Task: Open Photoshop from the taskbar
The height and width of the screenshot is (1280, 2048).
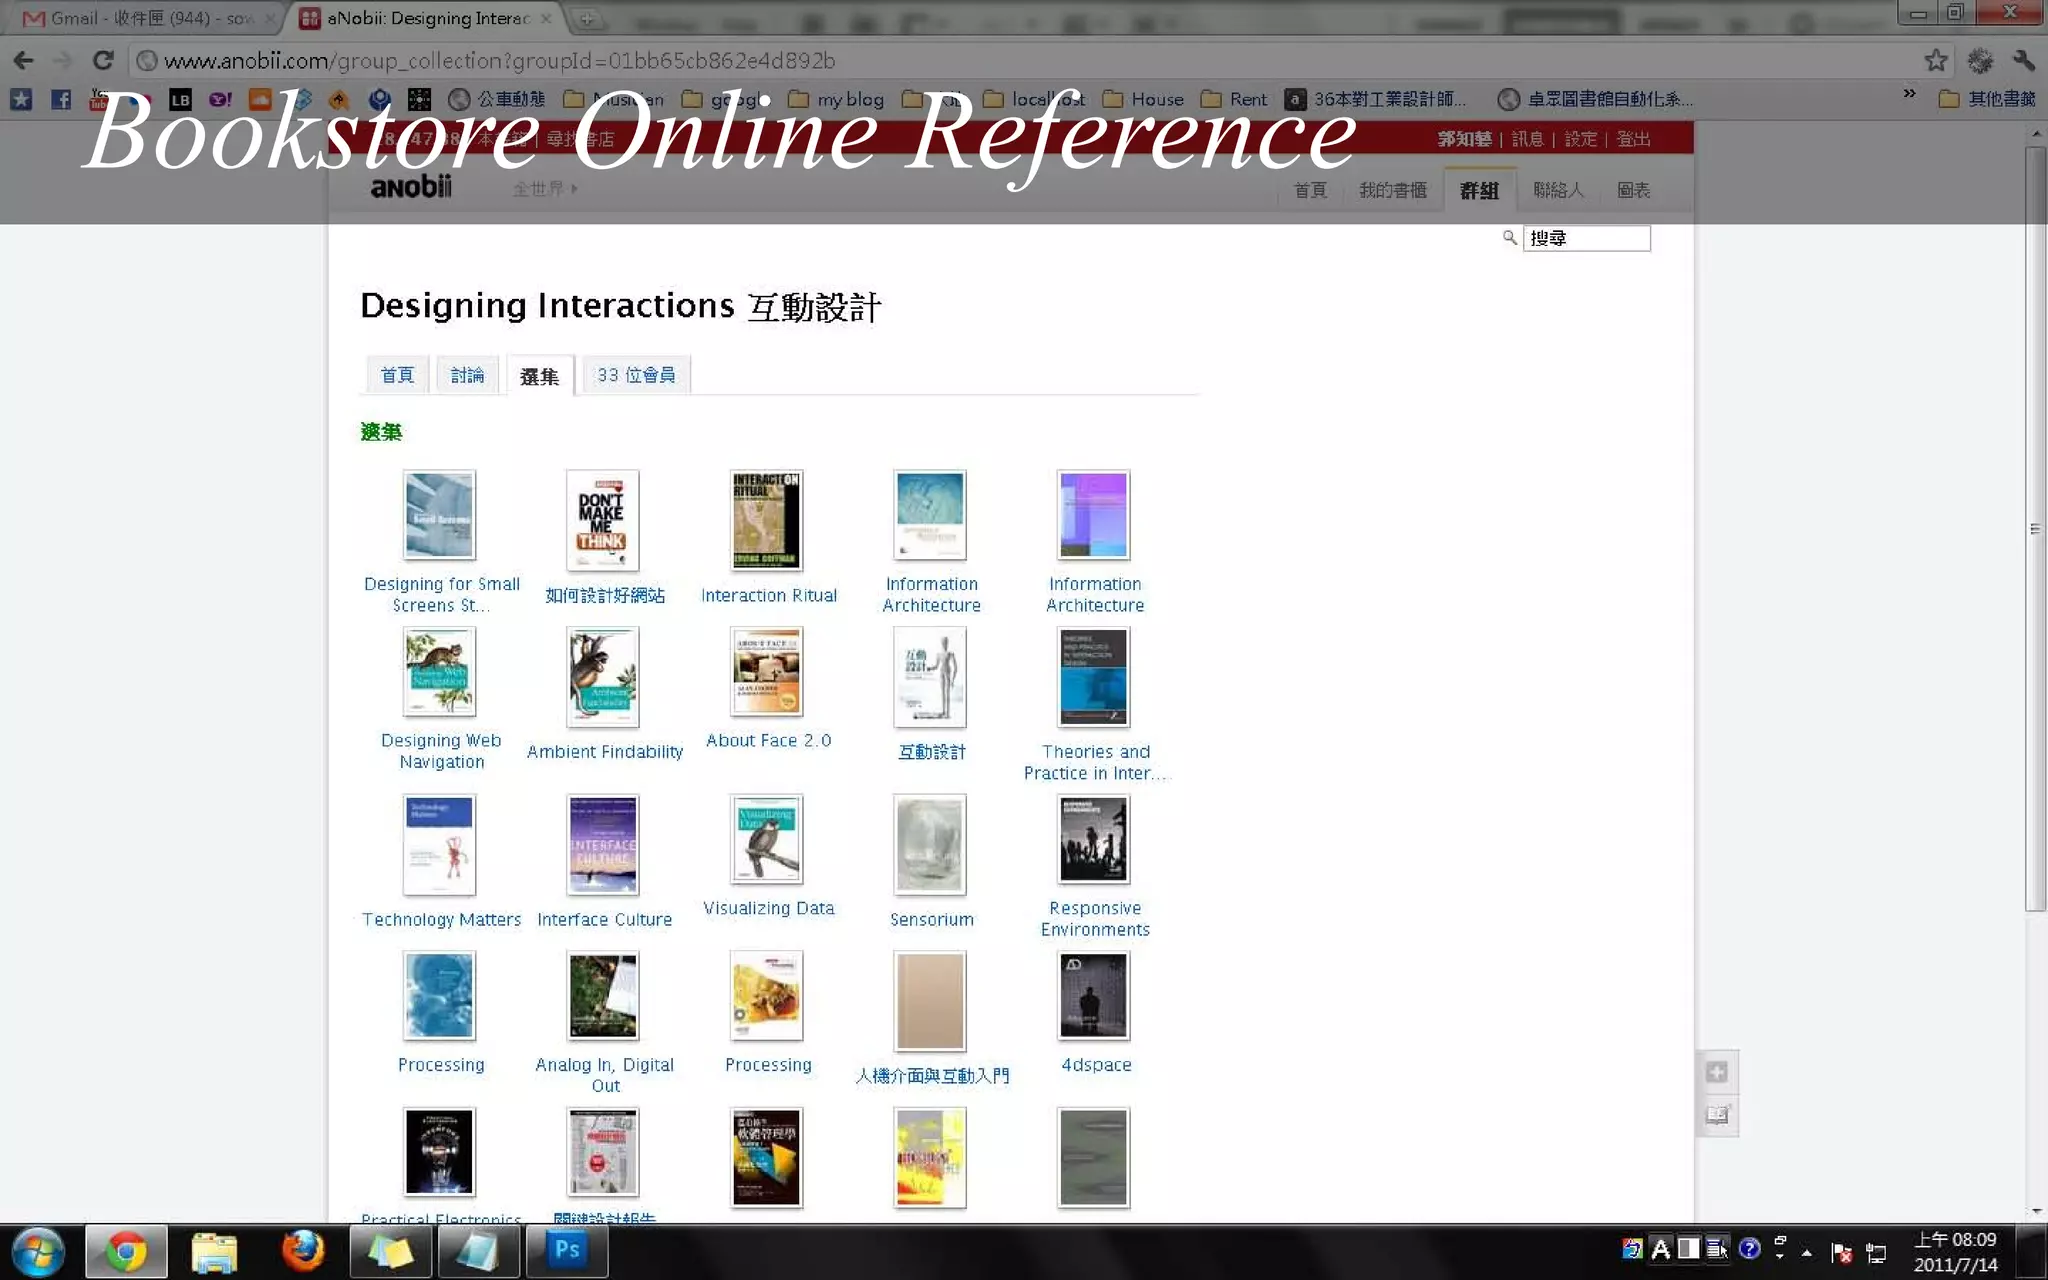Action: tap(566, 1251)
